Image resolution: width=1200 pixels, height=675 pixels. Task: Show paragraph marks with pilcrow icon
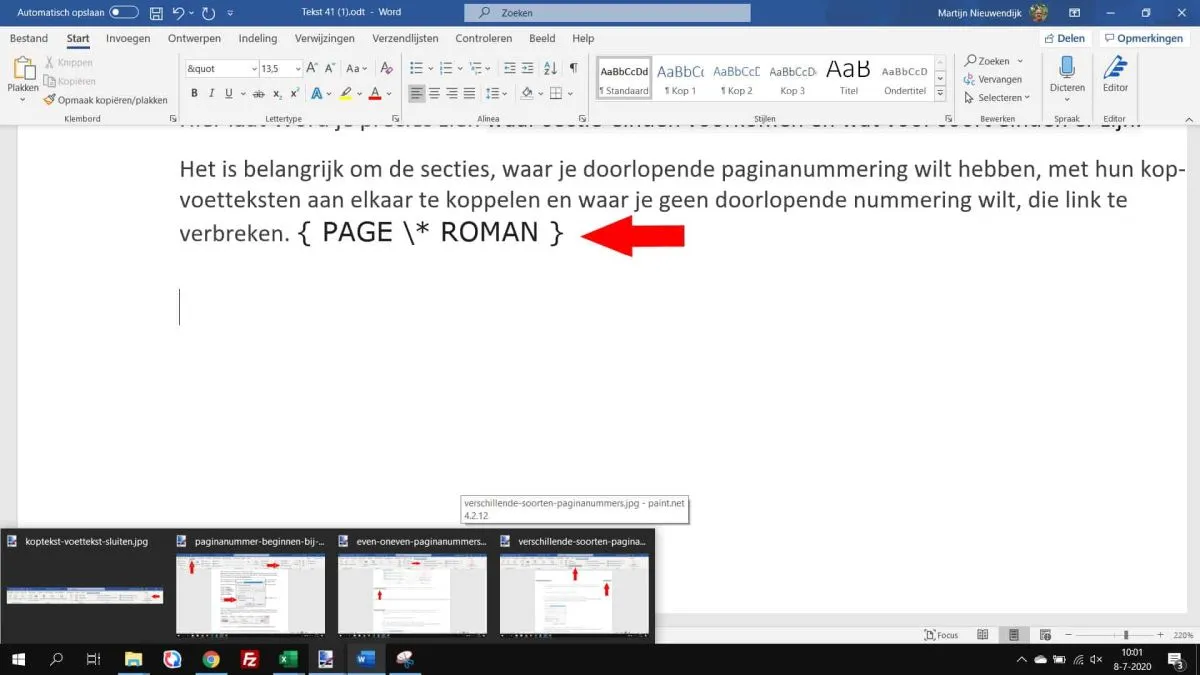573,68
